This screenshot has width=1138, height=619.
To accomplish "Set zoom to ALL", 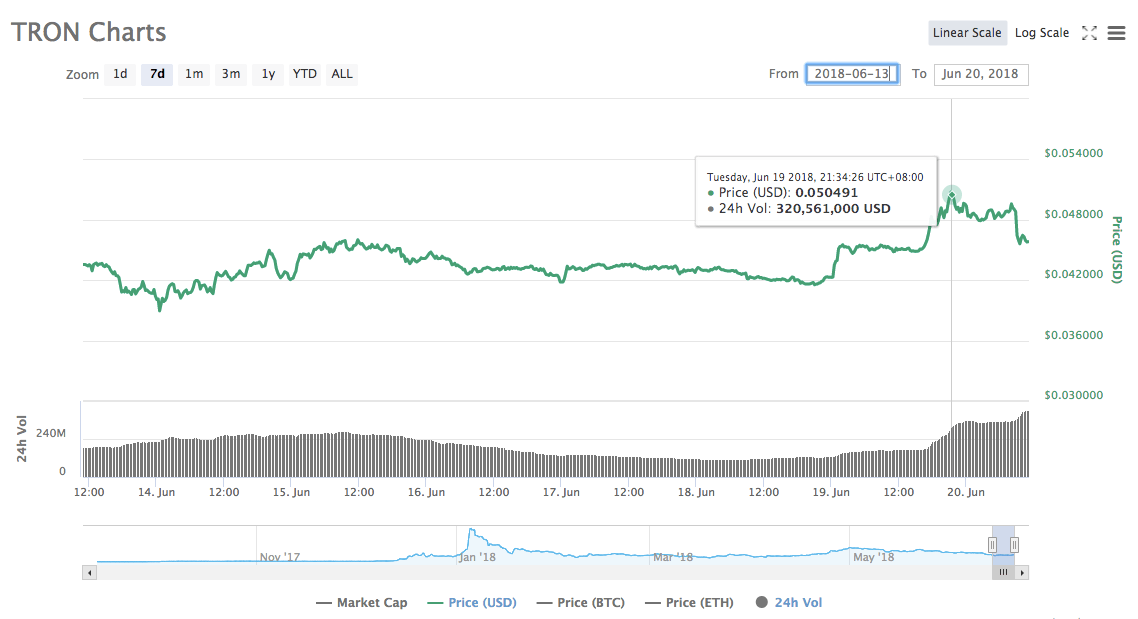I will [x=342, y=74].
